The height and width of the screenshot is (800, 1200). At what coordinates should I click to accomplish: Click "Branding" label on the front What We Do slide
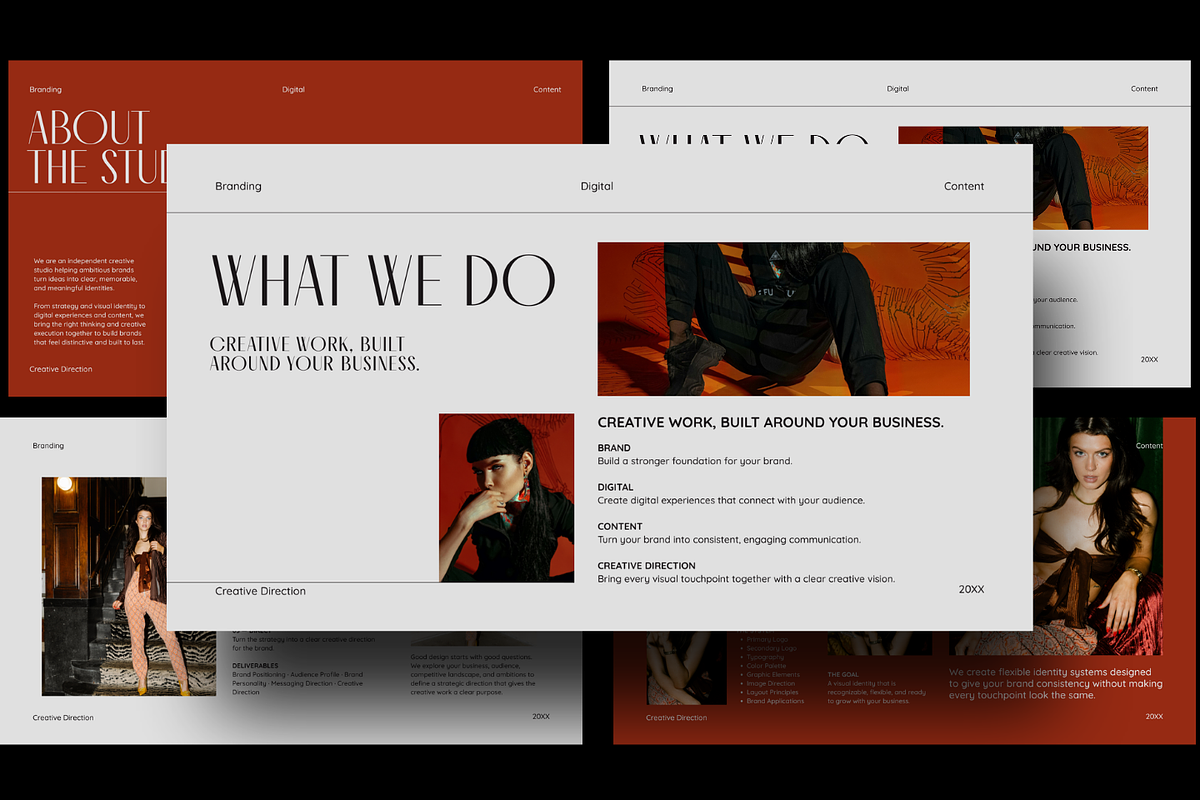point(238,186)
